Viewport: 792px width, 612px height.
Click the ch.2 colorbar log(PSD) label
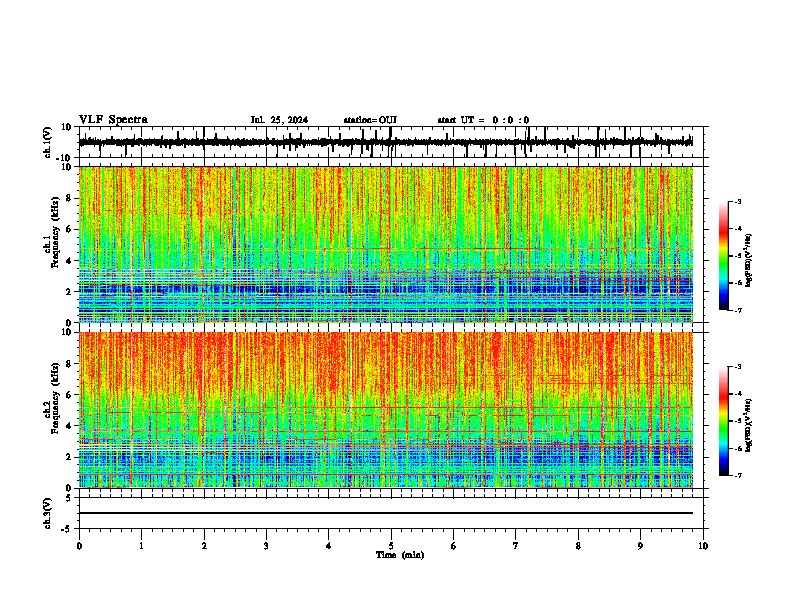coord(749,425)
